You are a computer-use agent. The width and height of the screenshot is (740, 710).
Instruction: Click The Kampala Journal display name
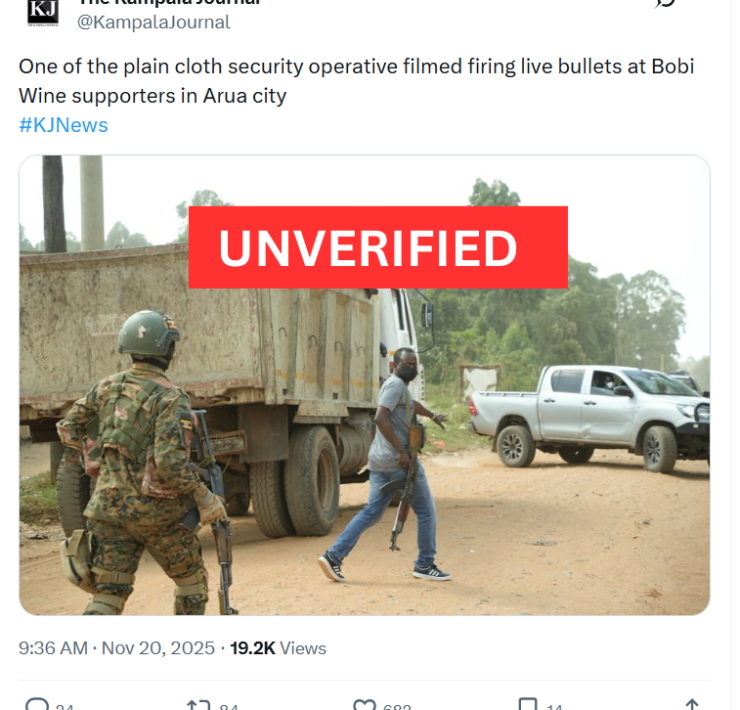pos(170,3)
